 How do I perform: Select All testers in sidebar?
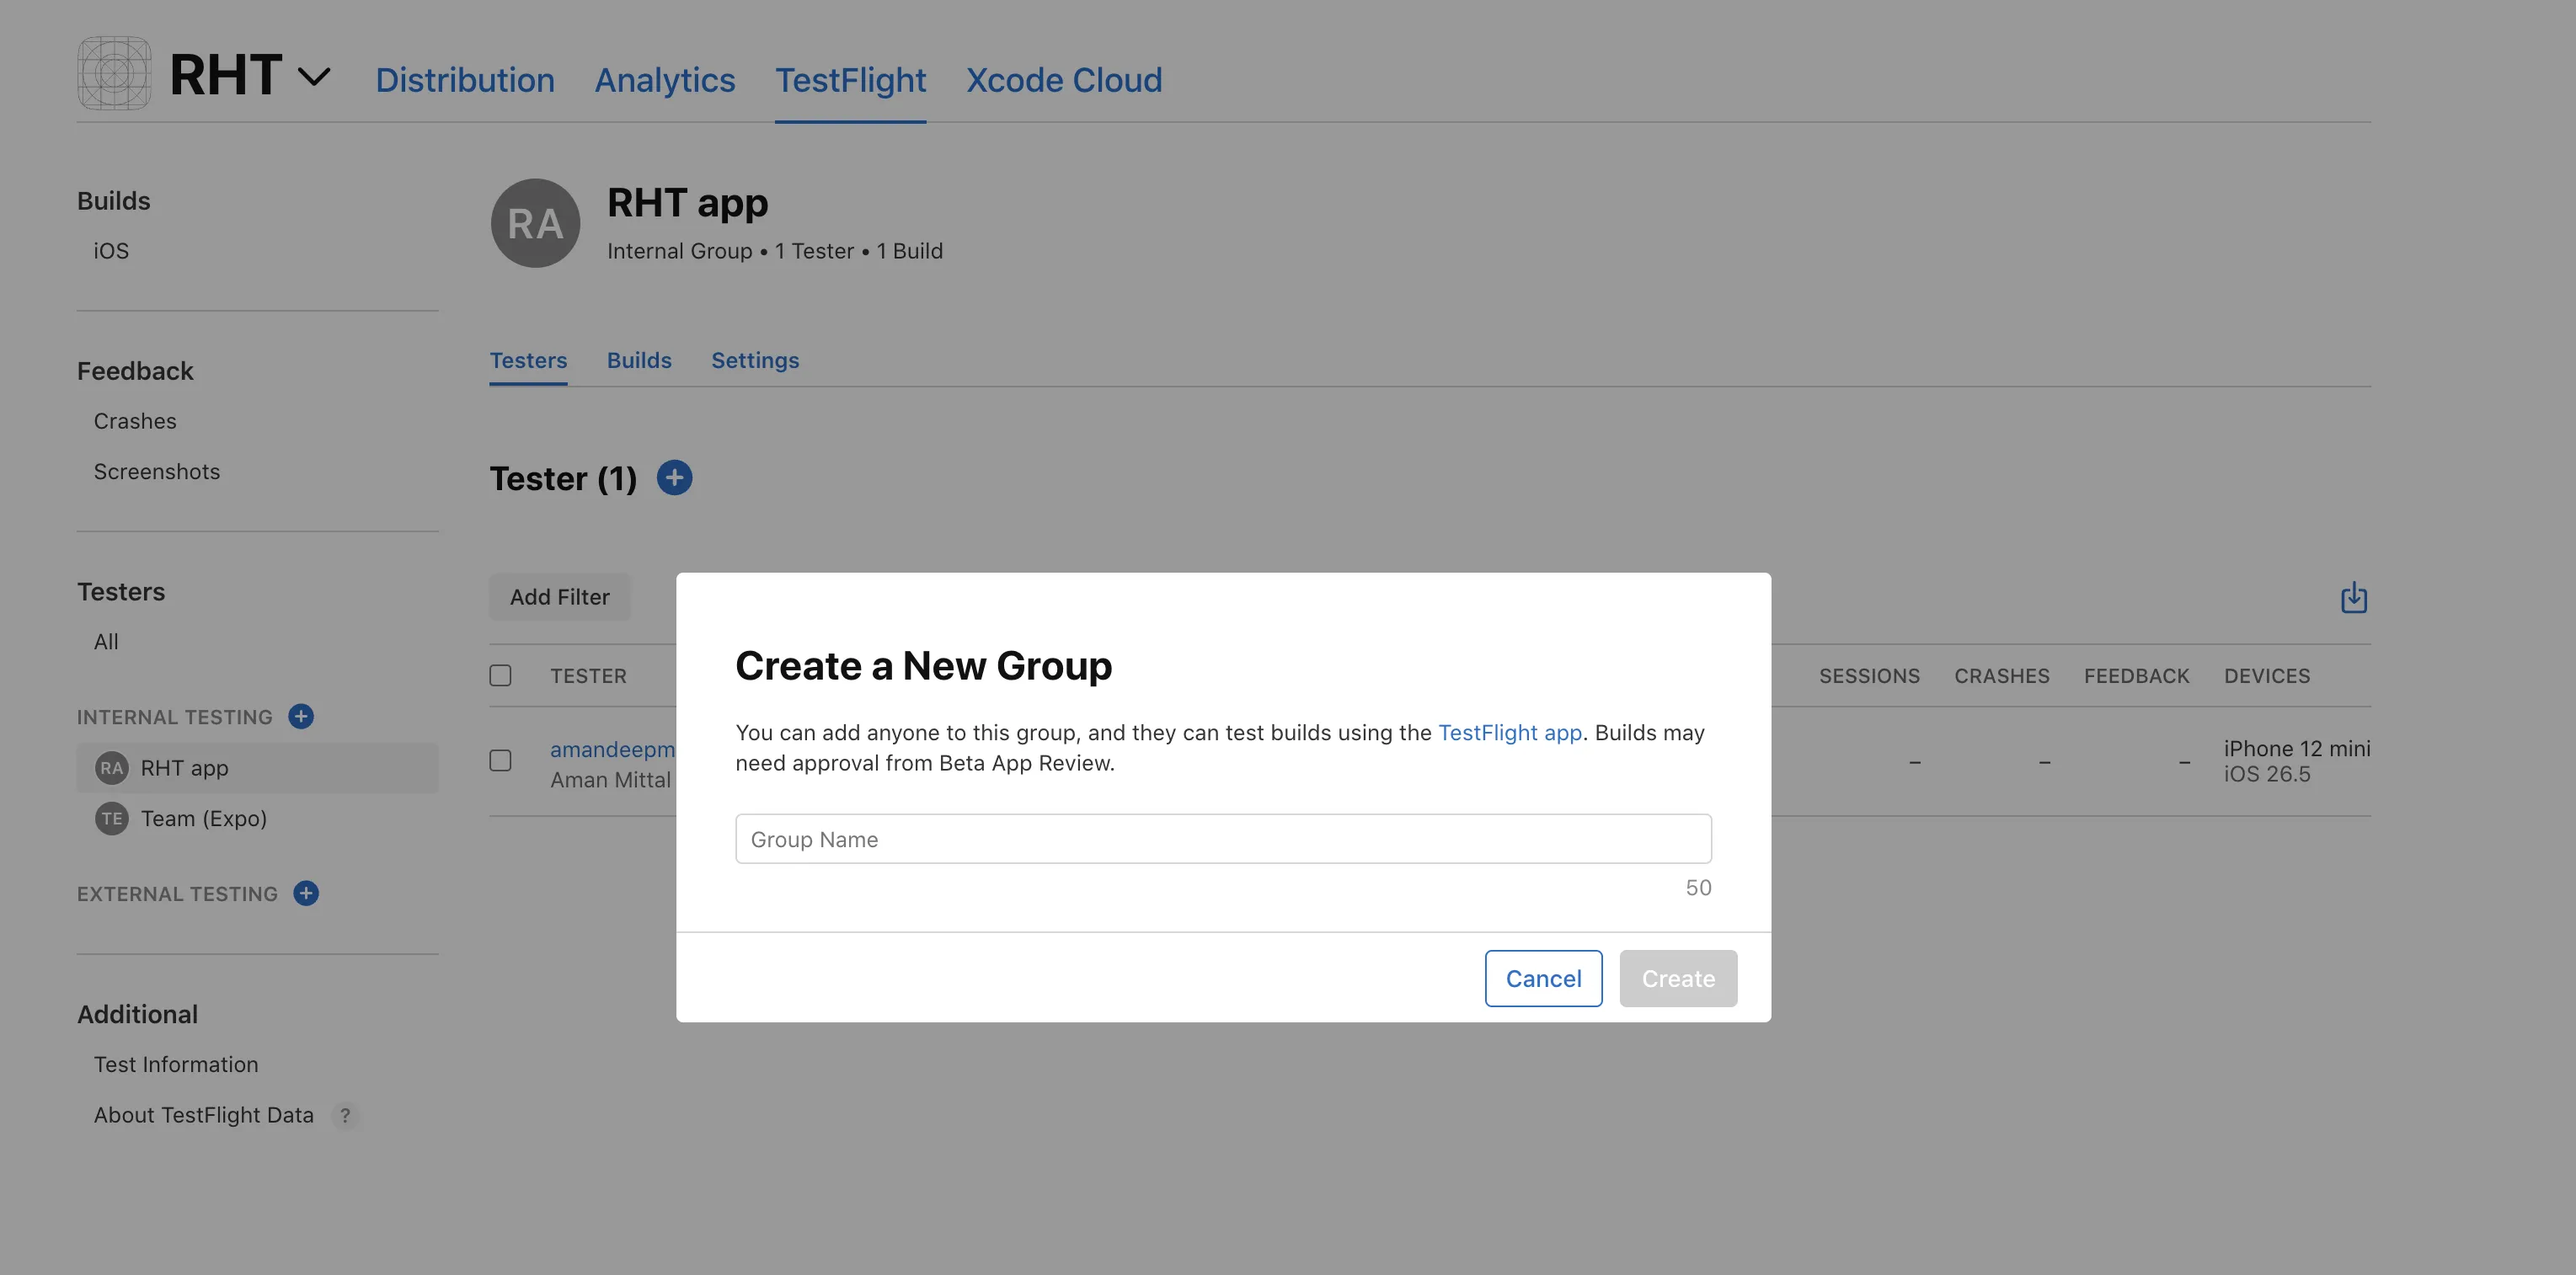pos(106,642)
